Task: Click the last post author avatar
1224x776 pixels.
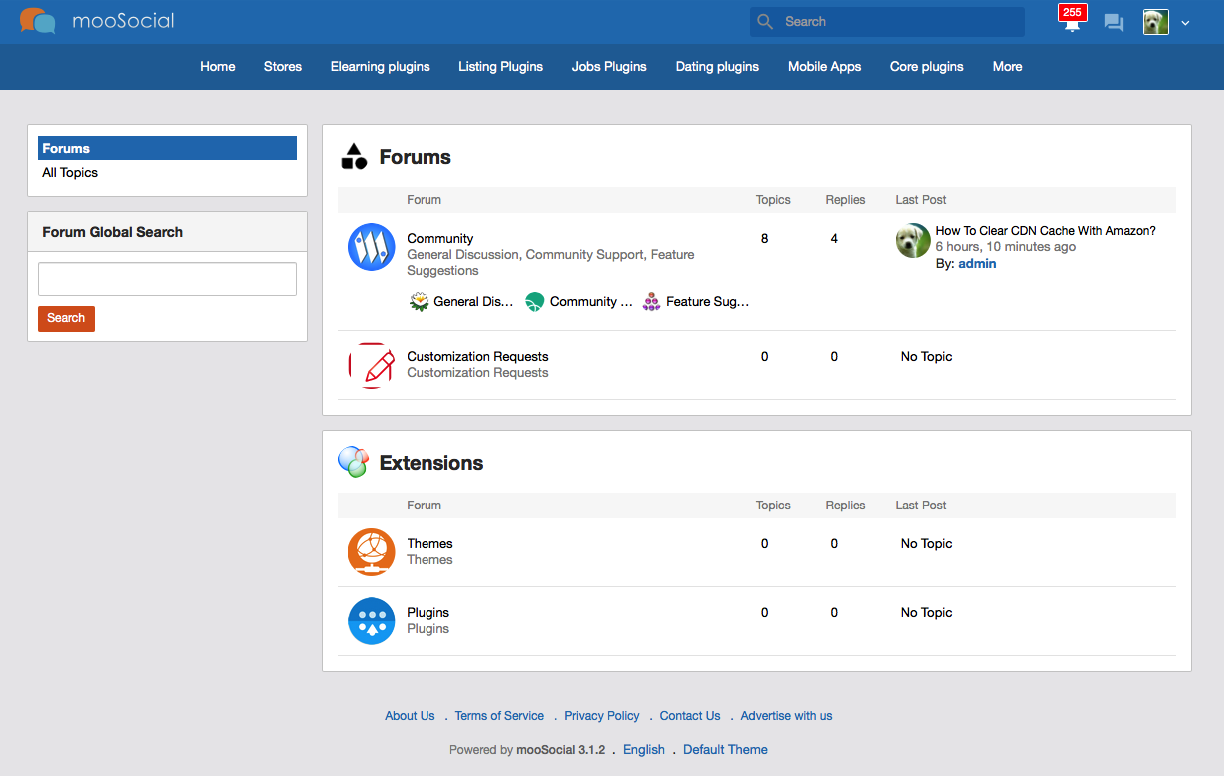Action: coord(913,240)
